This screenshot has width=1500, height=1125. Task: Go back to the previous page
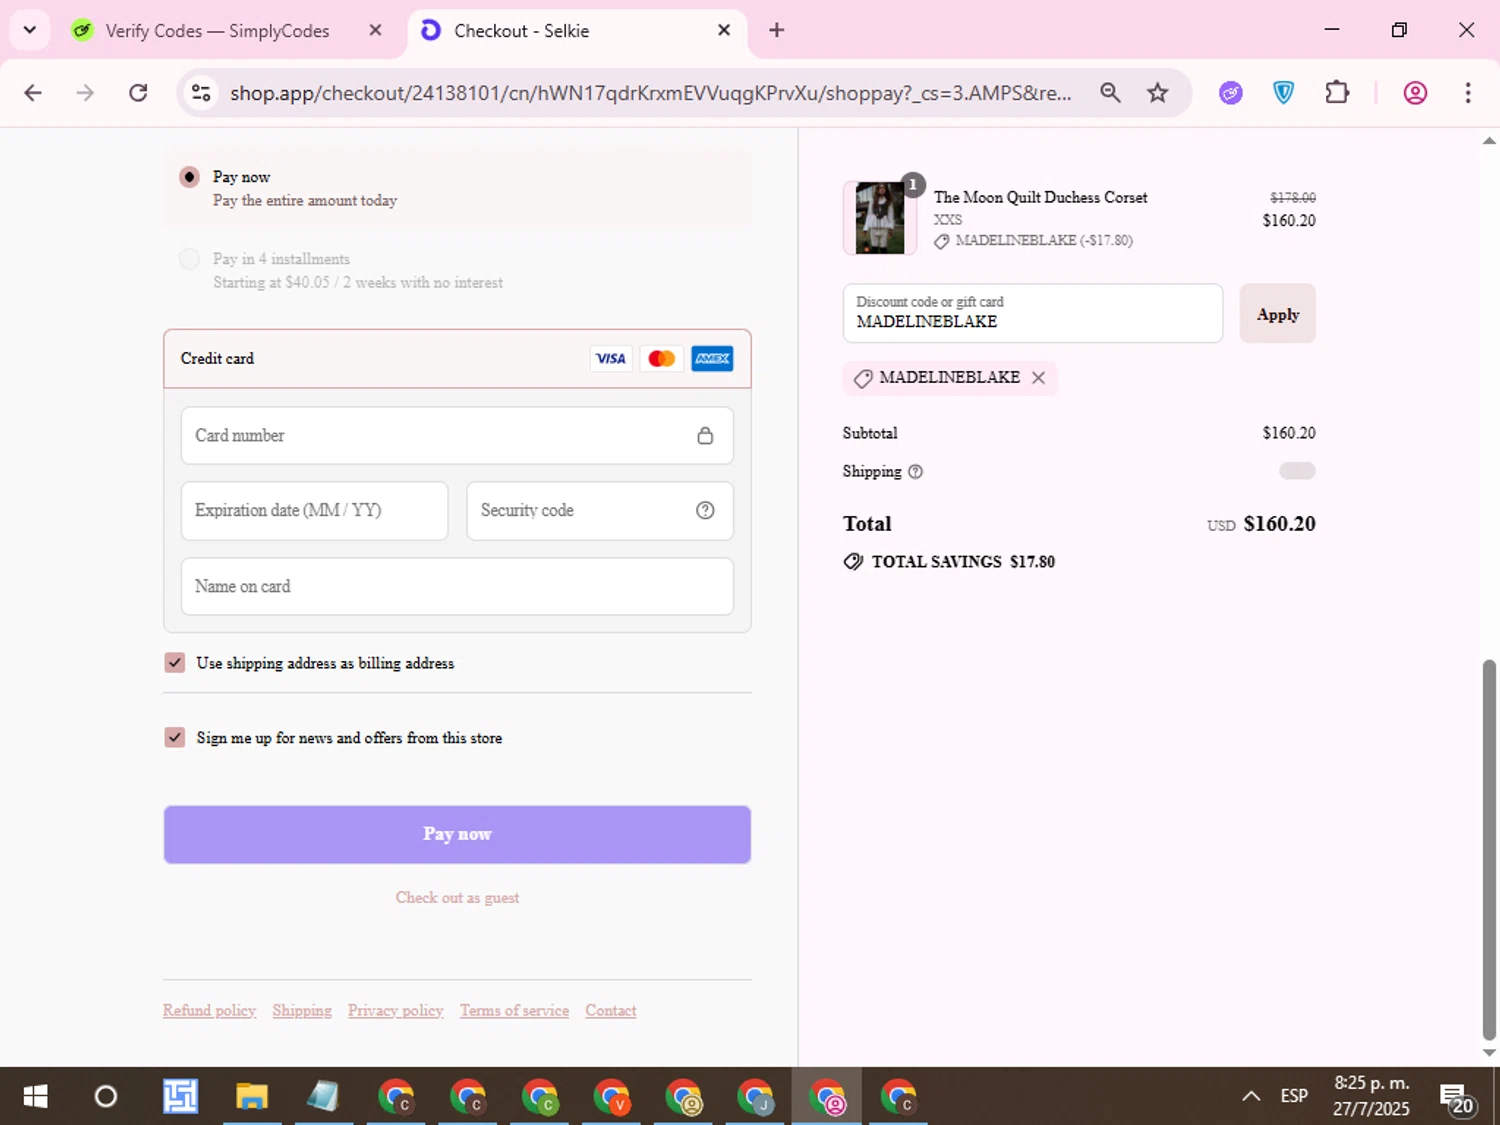(33, 93)
